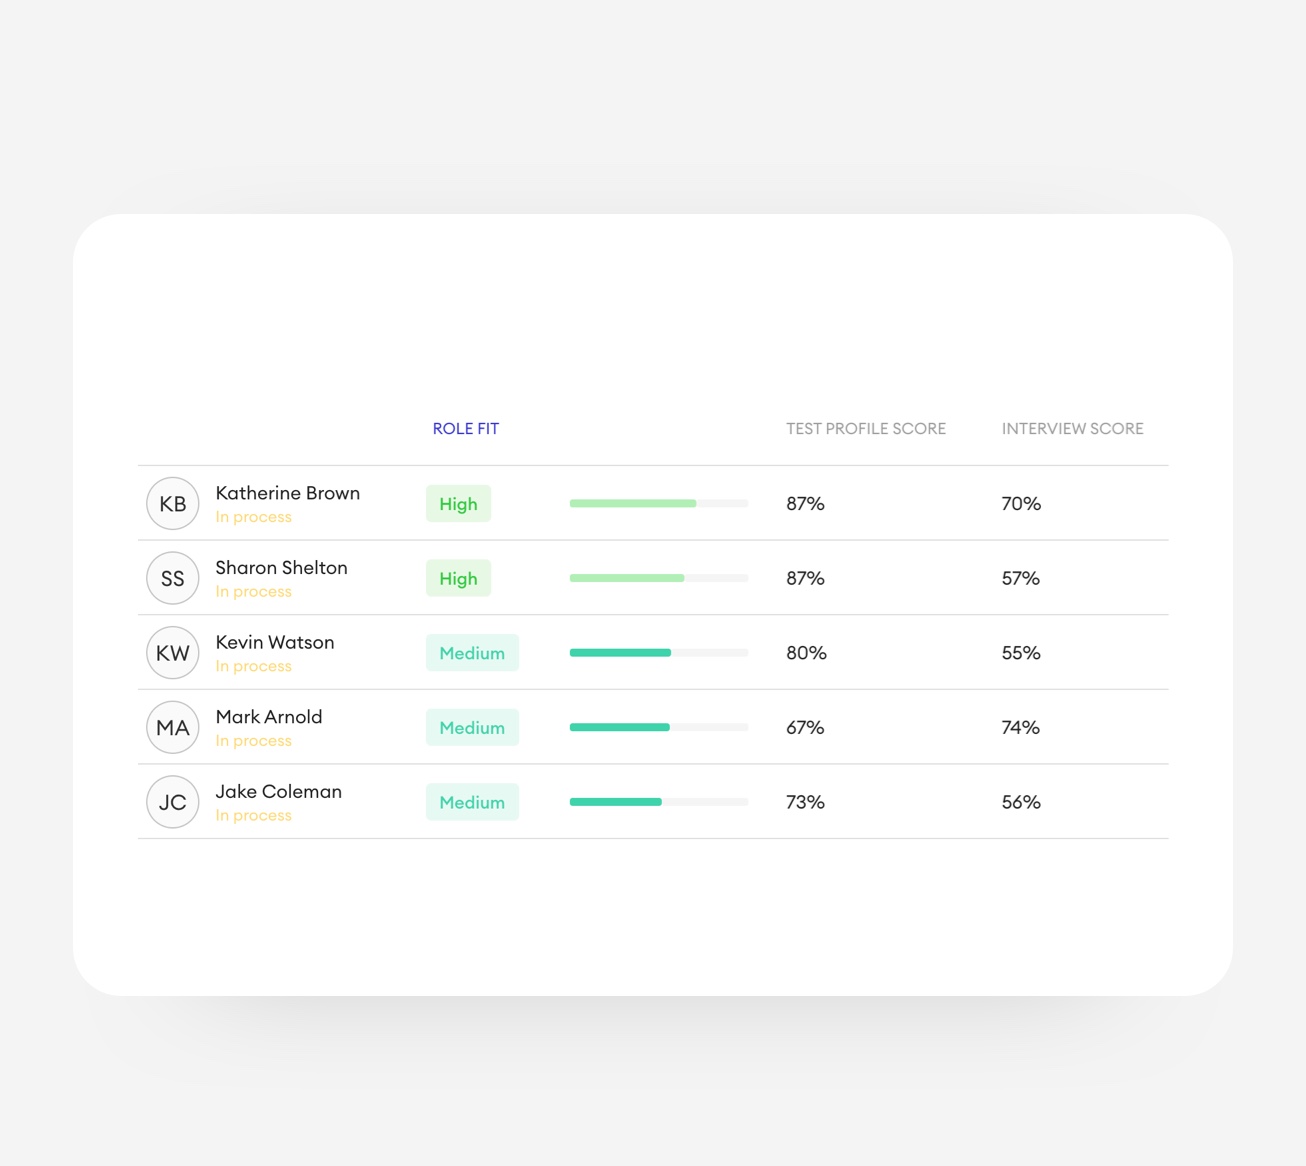
Task: Click Mark Arnold's 74% interview score
Action: pos(1020,728)
